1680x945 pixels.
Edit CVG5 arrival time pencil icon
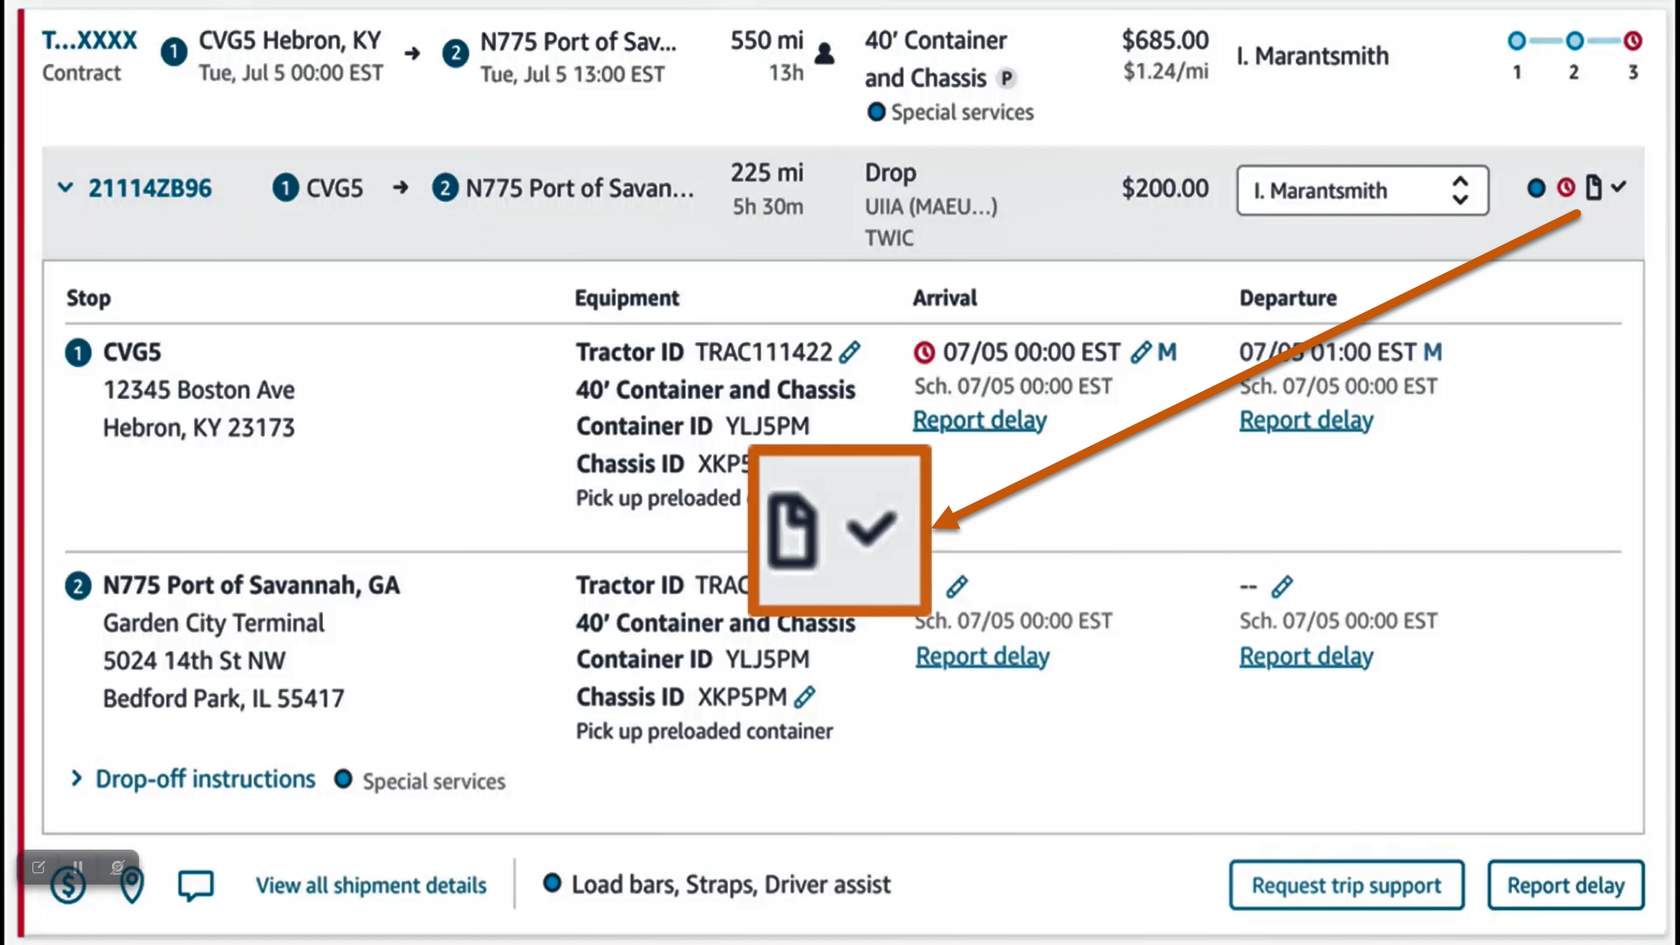pos(1140,352)
